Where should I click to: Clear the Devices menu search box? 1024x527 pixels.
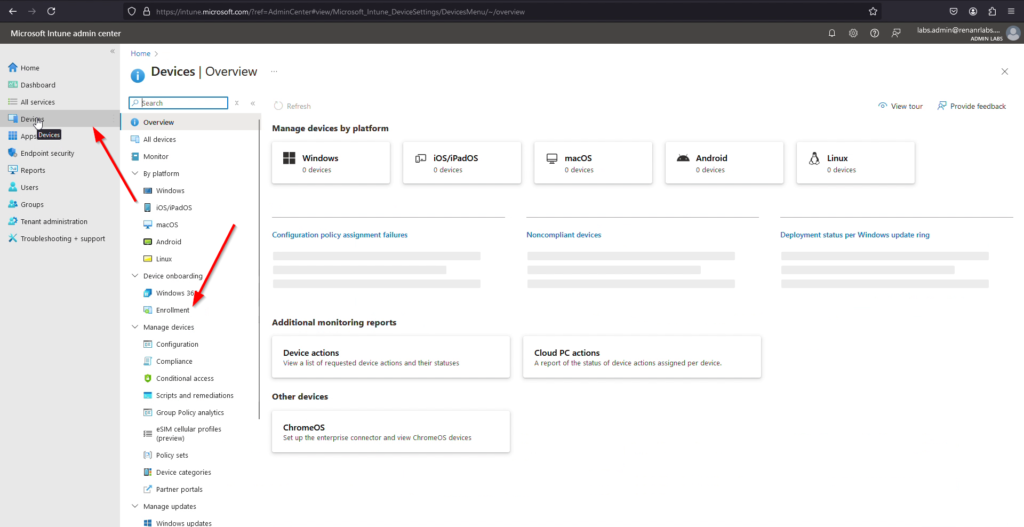[236, 103]
